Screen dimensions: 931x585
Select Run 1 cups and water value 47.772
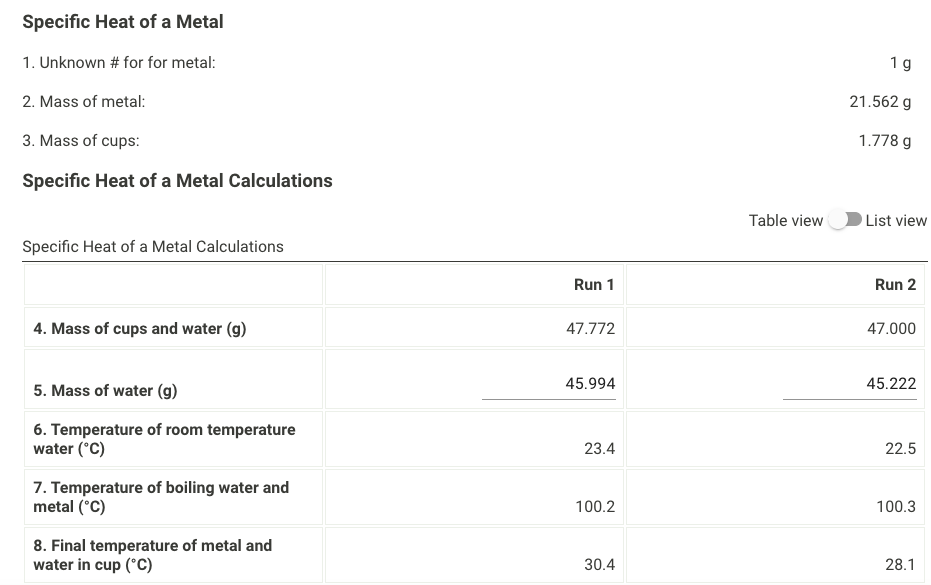(590, 328)
